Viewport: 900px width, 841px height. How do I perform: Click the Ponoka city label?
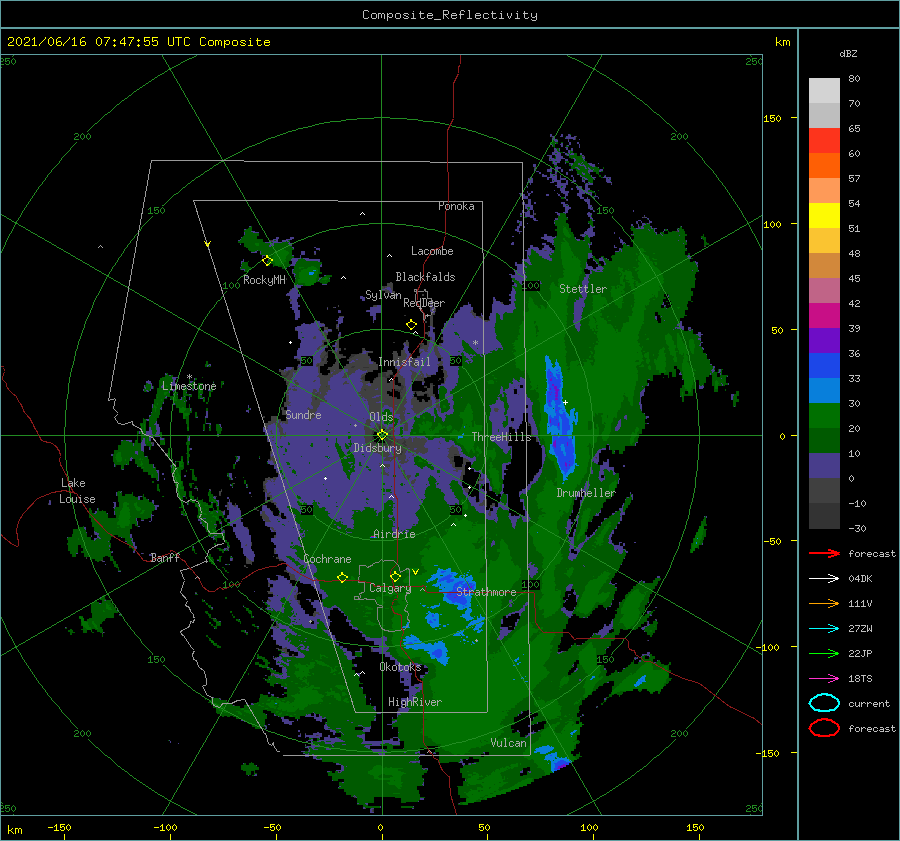456,206
